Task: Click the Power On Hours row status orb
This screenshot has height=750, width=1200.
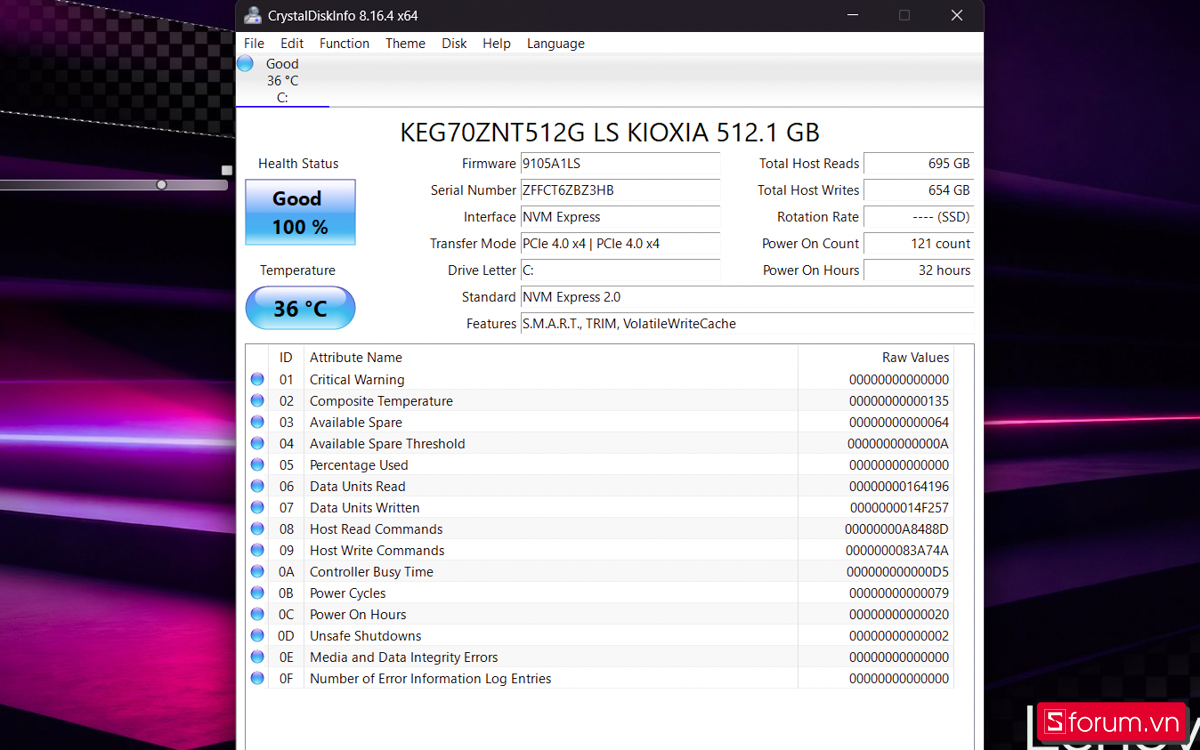Action: [x=257, y=614]
